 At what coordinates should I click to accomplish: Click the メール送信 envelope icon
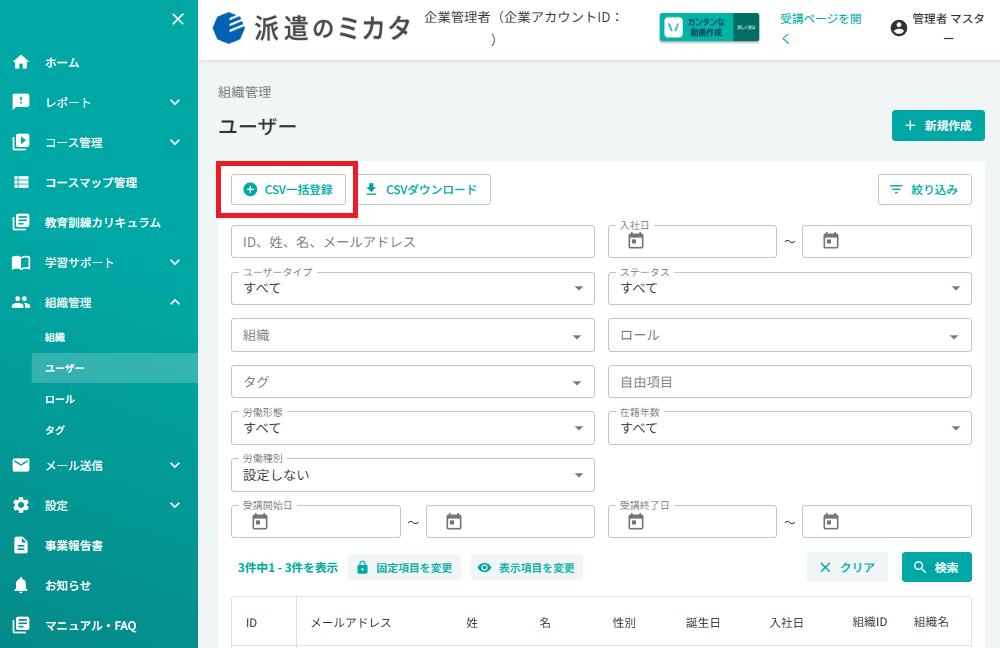click(x=21, y=465)
